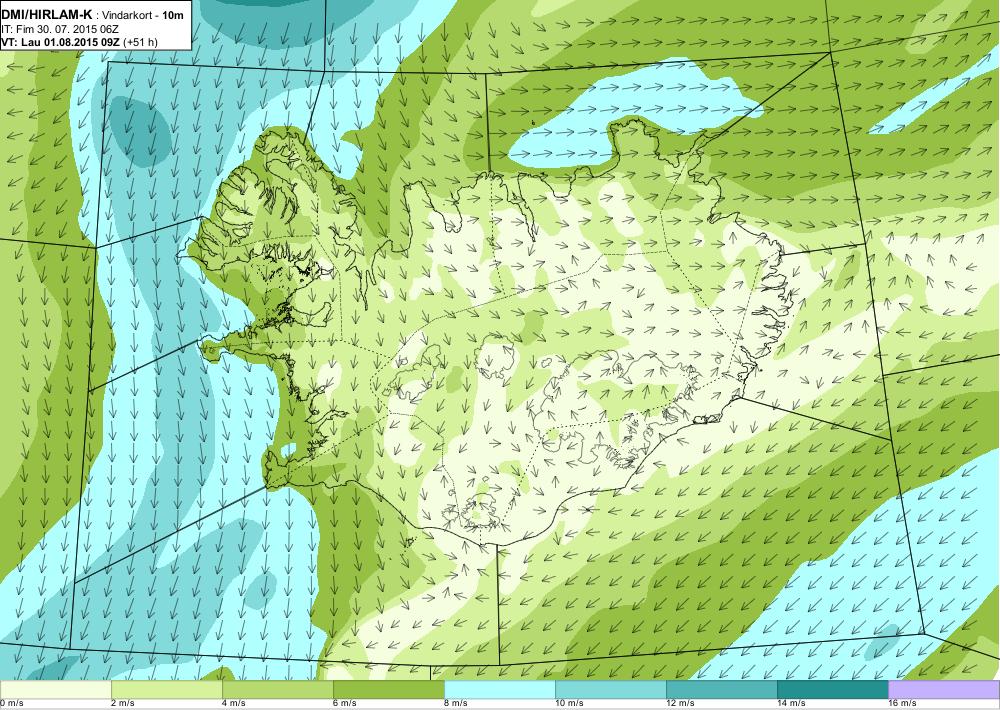Click the '10 m/s' legend label
Image resolution: width=1000 pixels, height=710 pixels.
coord(570,704)
